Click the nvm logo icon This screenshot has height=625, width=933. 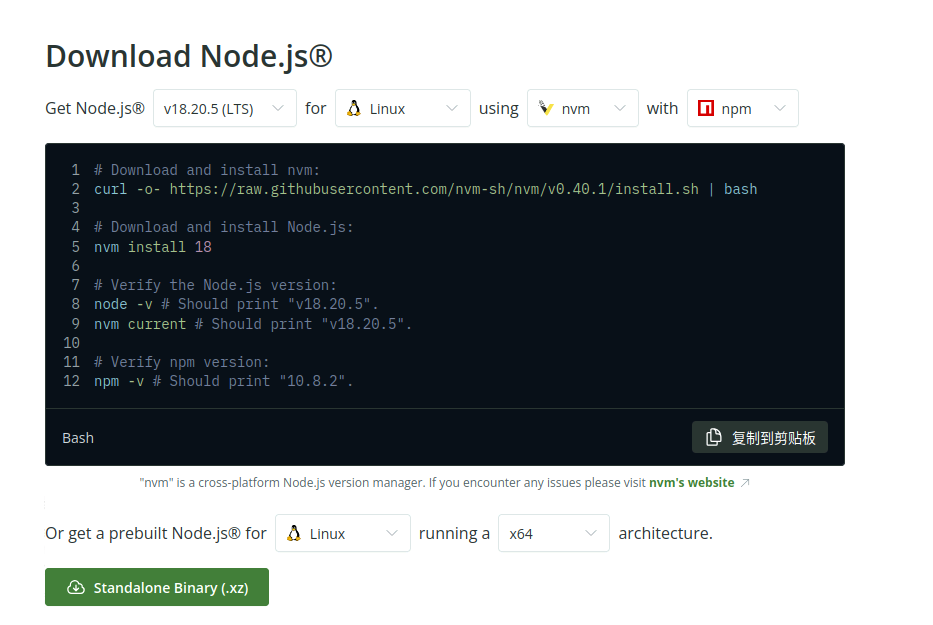pos(545,109)
